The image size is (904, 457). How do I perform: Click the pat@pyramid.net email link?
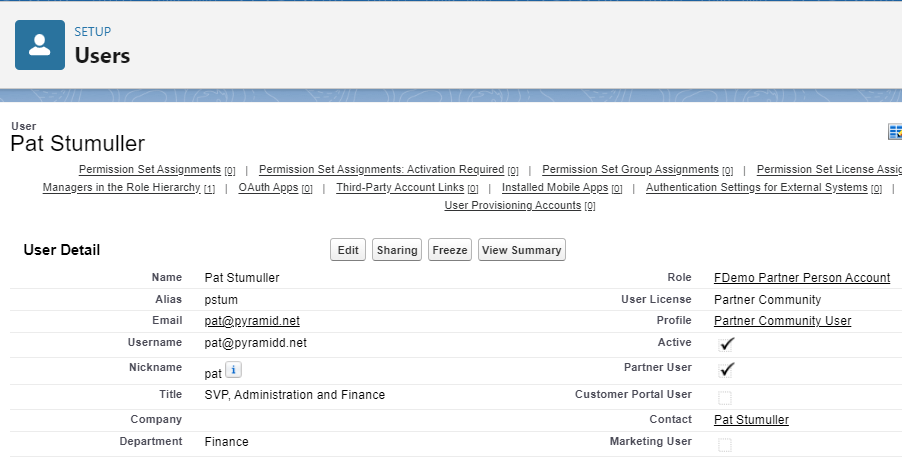(252, 321)
